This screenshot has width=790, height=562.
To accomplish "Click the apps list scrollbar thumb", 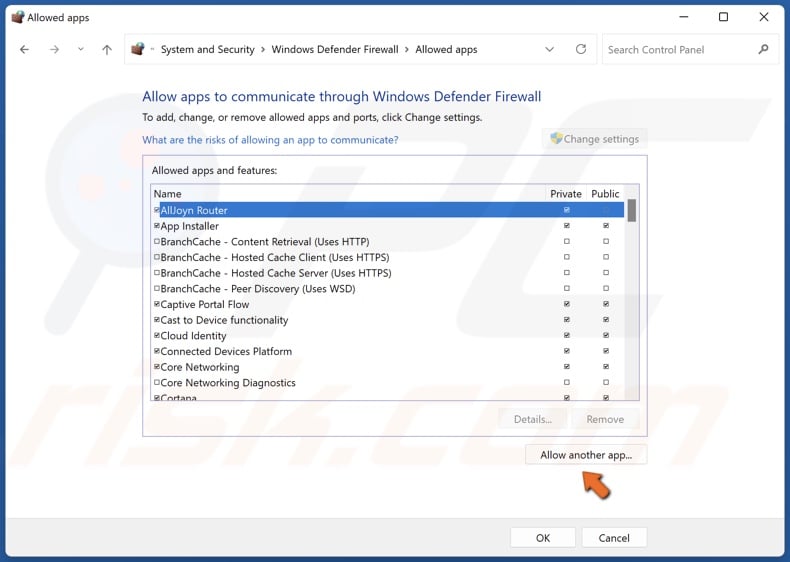I will coord(632,210).
